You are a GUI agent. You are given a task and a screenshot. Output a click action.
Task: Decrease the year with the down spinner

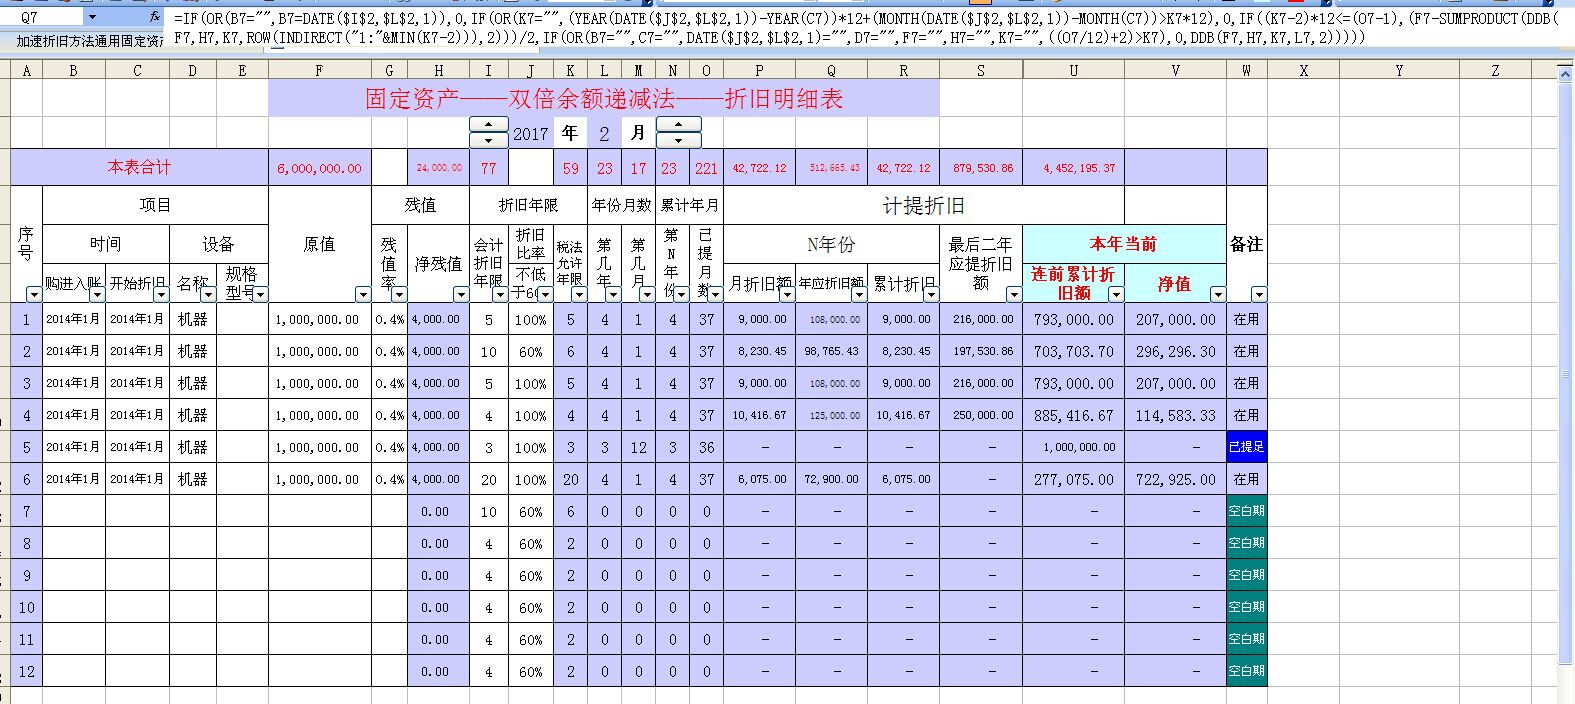click(488, 140)
